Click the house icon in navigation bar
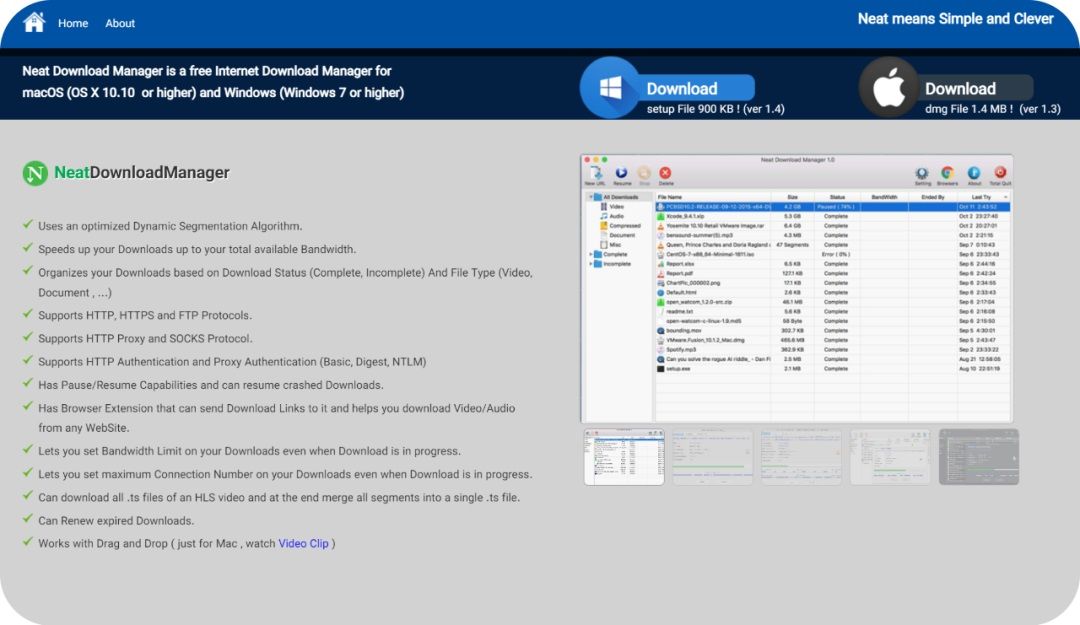 (x=34, y=22)
